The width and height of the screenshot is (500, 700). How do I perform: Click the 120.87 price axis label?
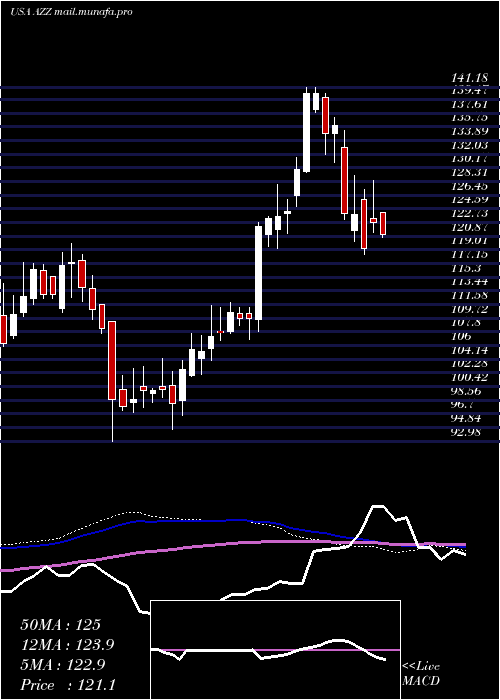point(470,227)
